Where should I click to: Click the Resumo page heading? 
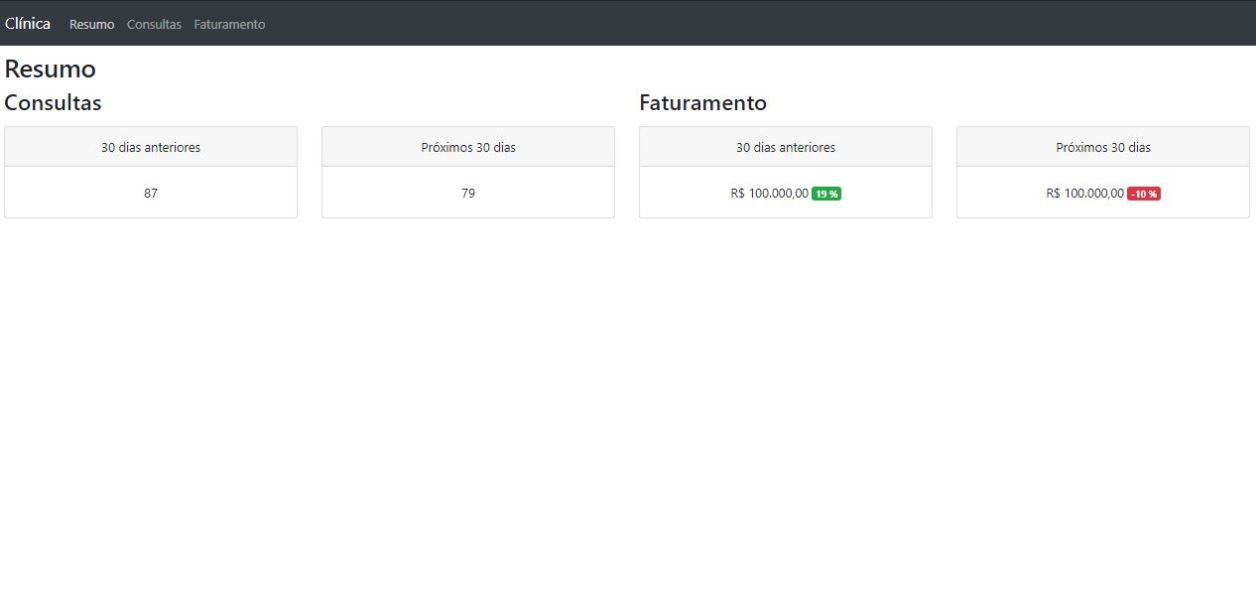49,69
